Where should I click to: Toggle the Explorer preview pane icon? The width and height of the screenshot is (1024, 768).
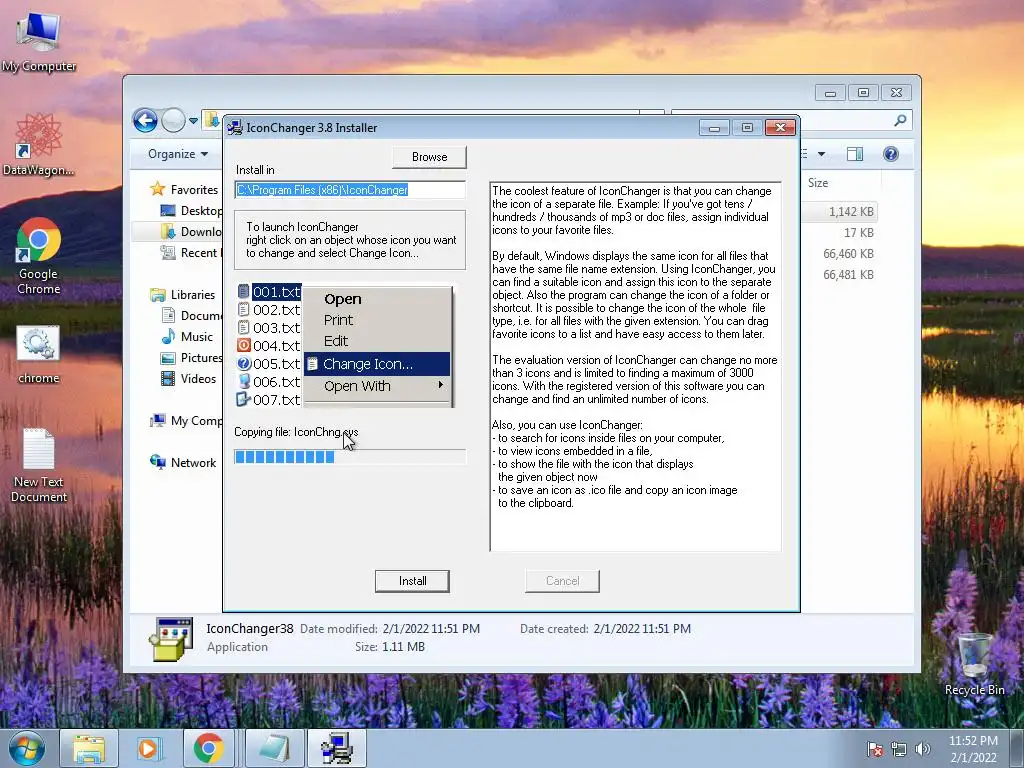point(855,154)
